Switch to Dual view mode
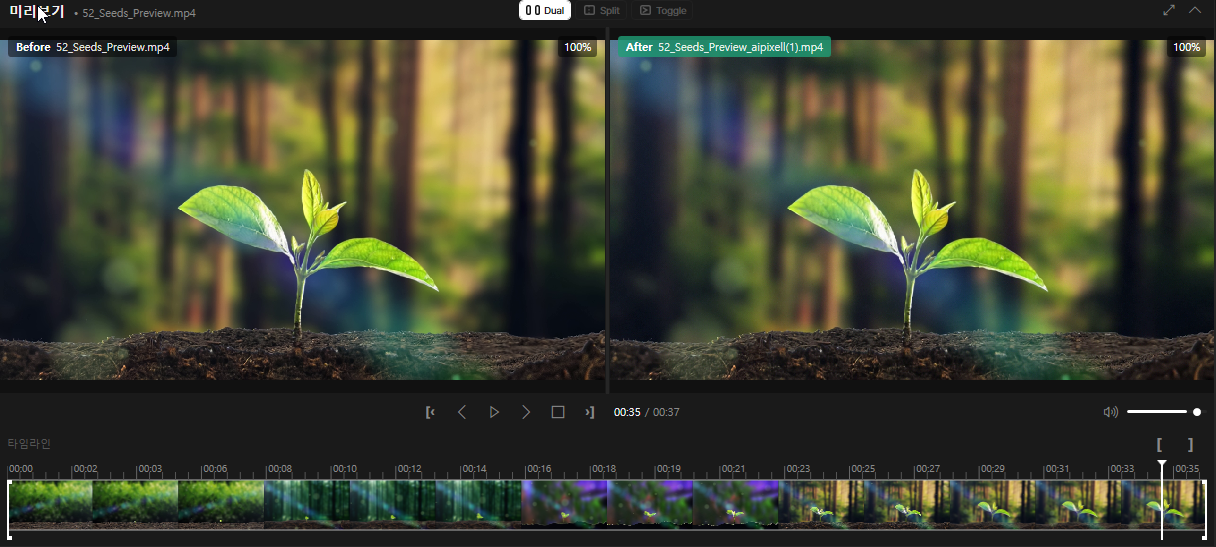This screenshot has height=547, width=1216. click(x=545, y=11)
